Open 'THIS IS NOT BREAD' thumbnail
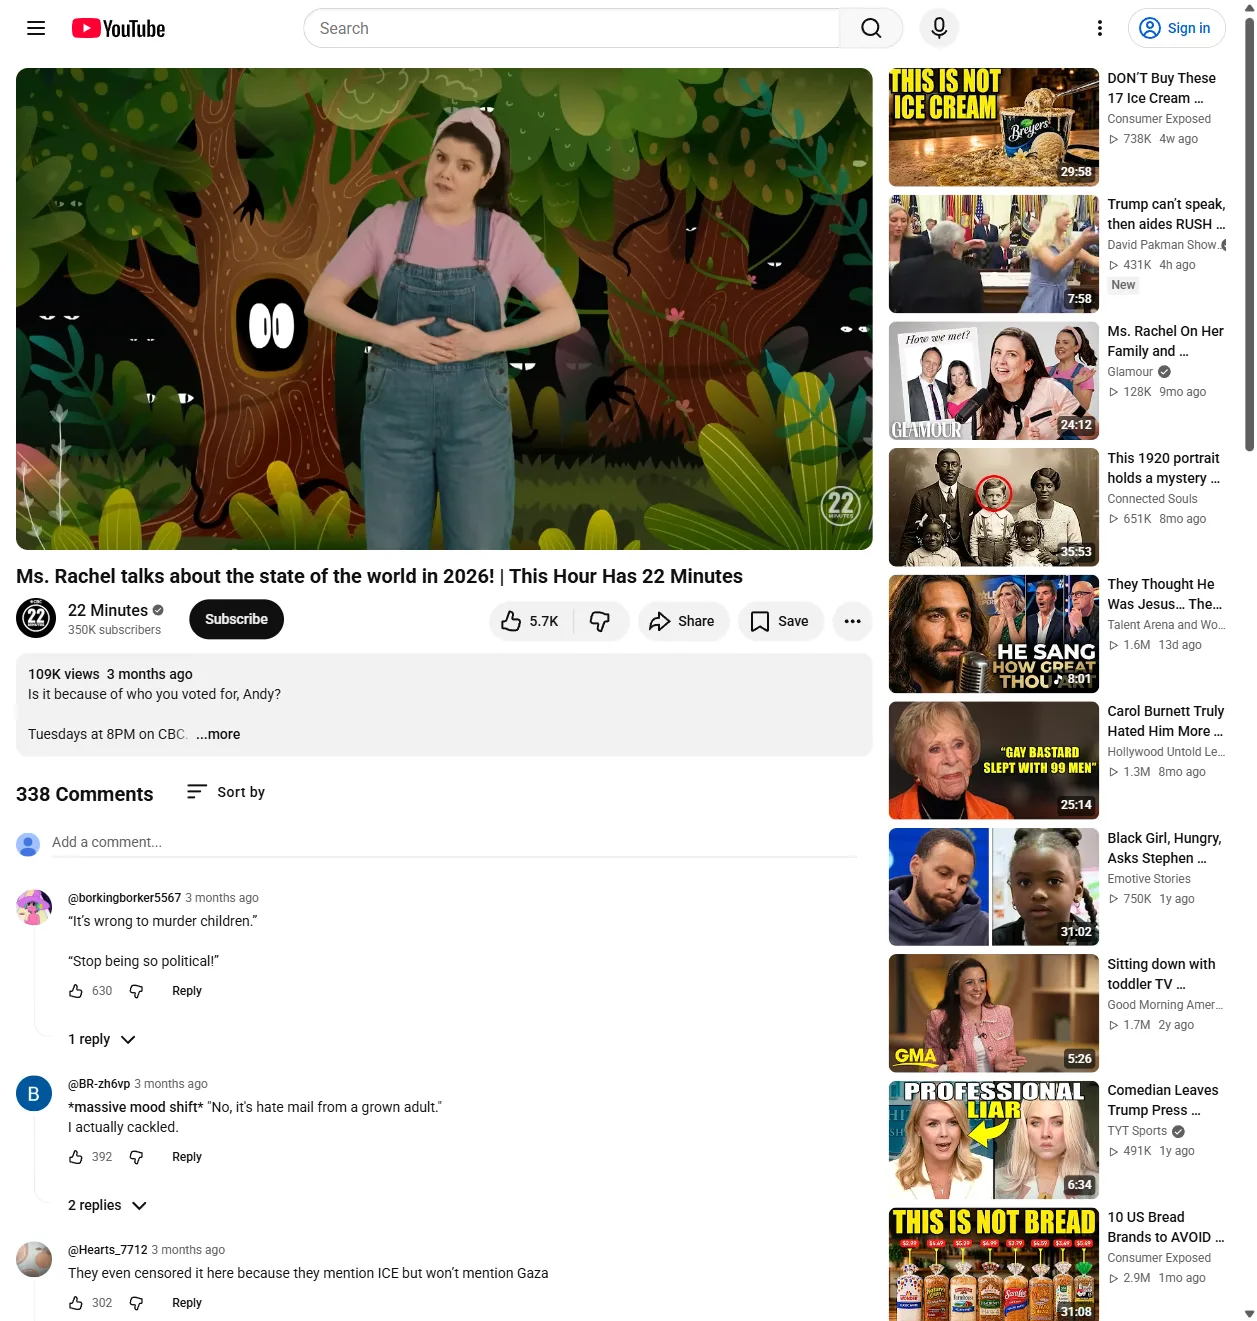1257x1321 pixels. [x=994, y=1265]
